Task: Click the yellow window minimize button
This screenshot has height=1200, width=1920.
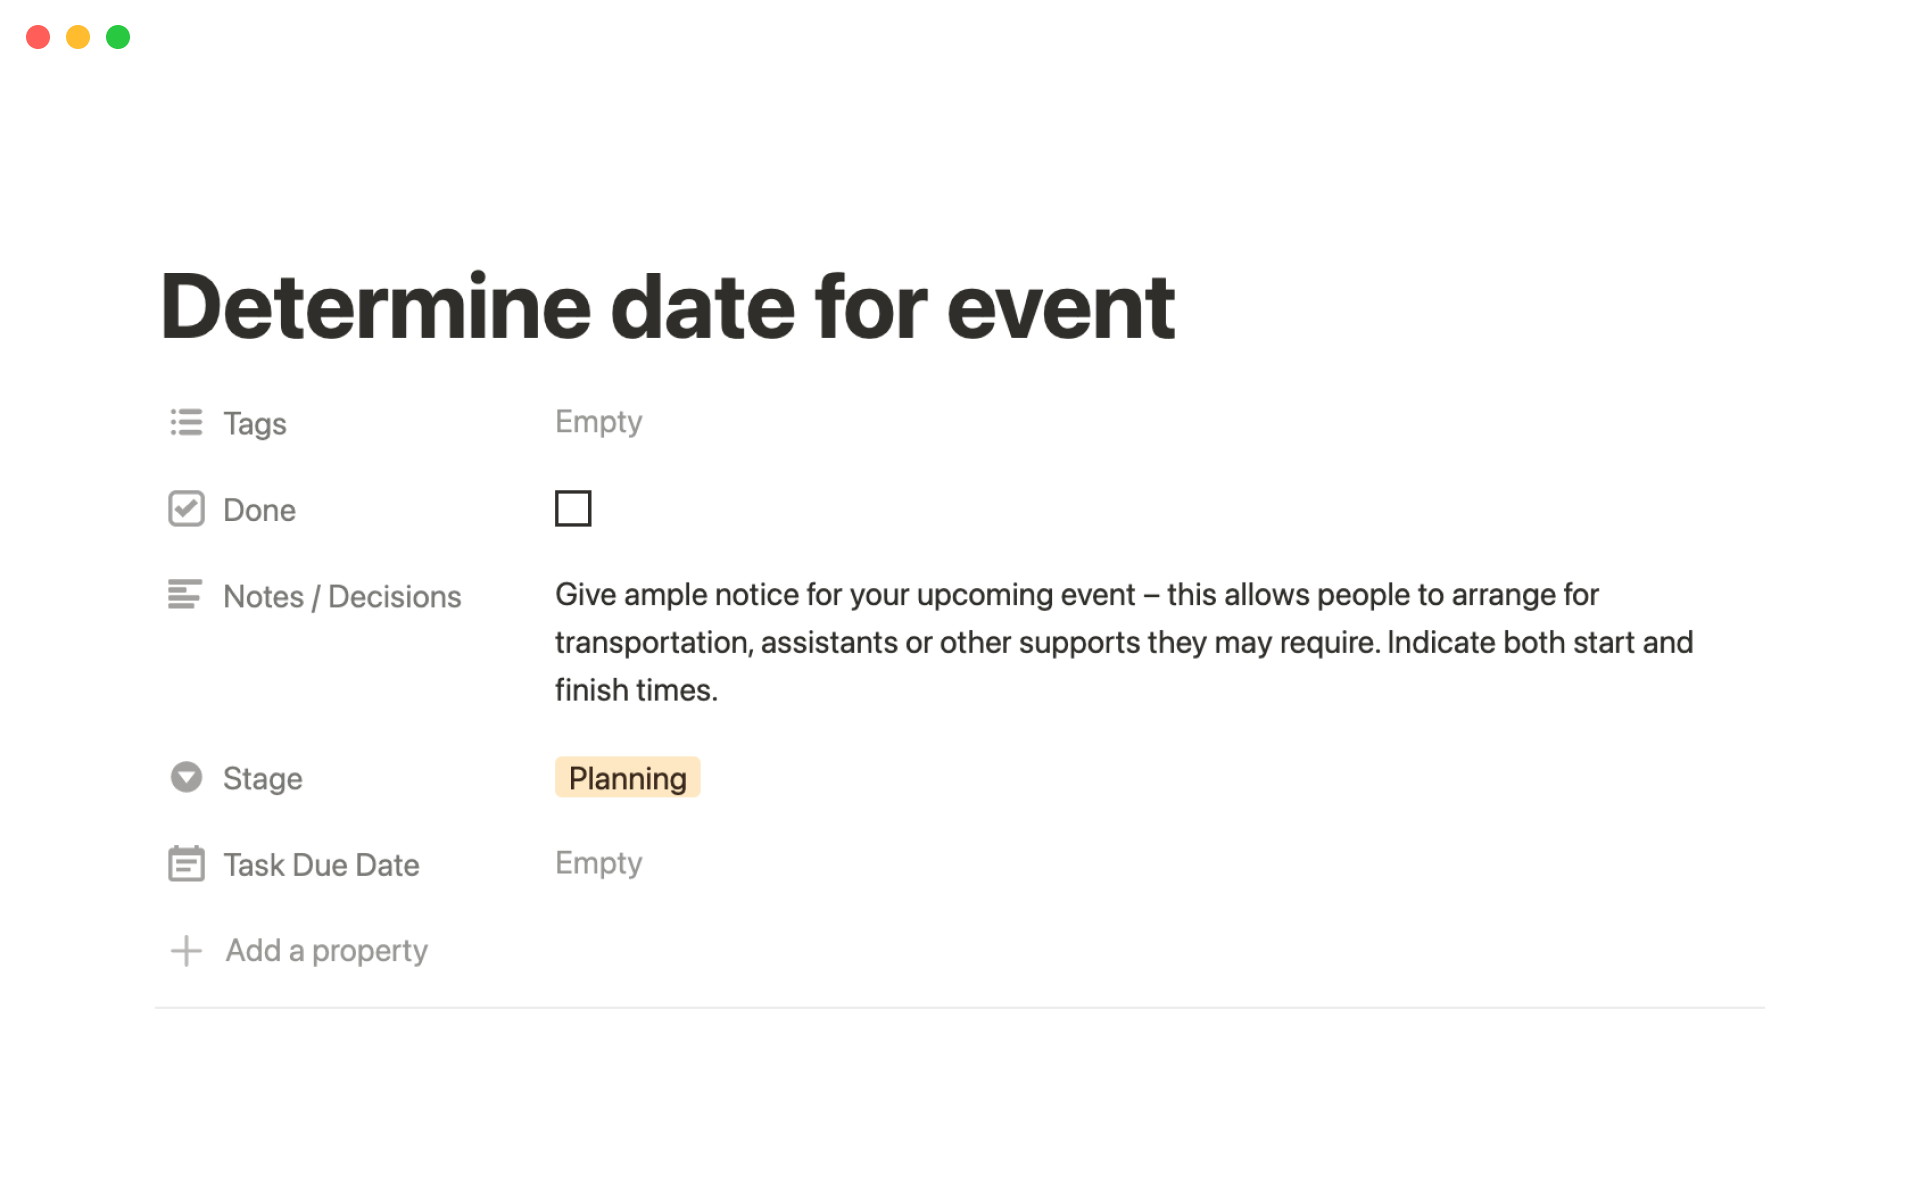Action: tap(78, 37)
